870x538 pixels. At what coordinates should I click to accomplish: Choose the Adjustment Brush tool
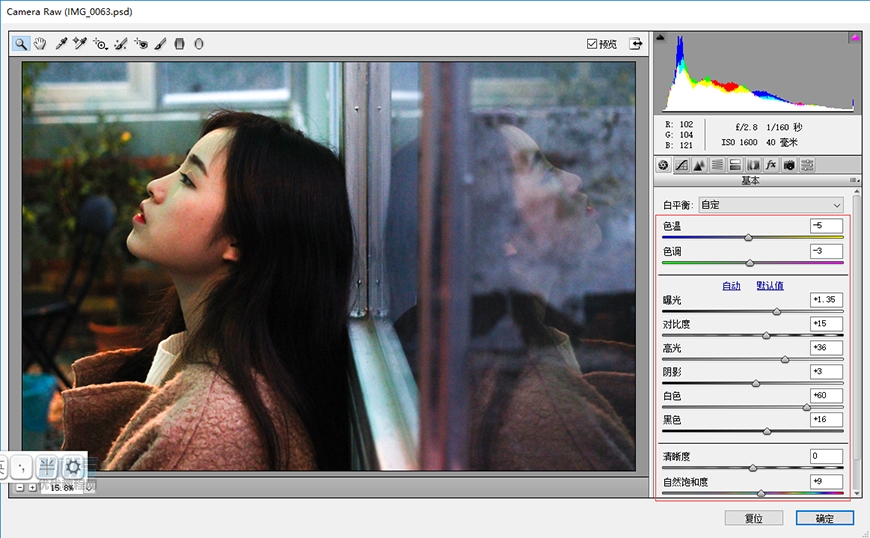click(x=160, y=44)
